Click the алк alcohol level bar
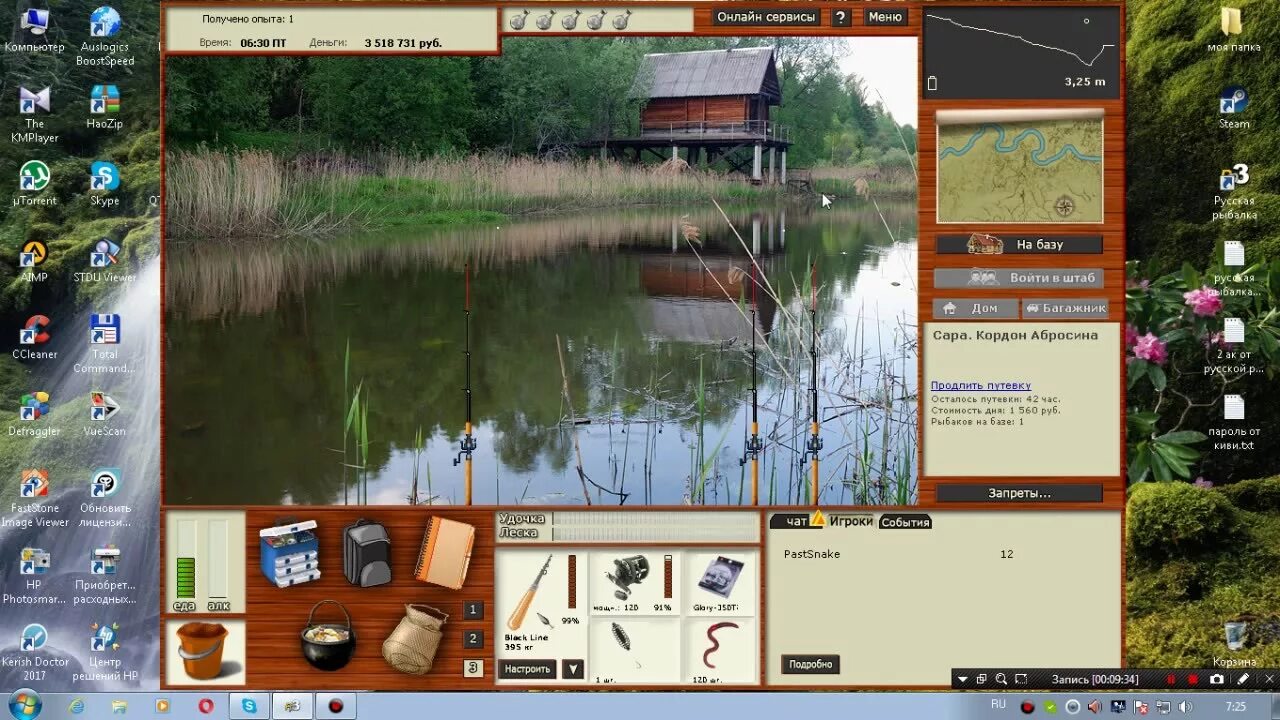1280x720 pixels. coord(218,558)
